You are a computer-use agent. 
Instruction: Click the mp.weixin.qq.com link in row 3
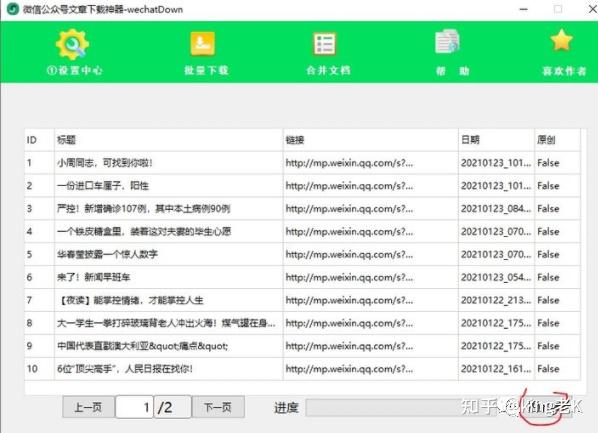(x=349, y=209)
